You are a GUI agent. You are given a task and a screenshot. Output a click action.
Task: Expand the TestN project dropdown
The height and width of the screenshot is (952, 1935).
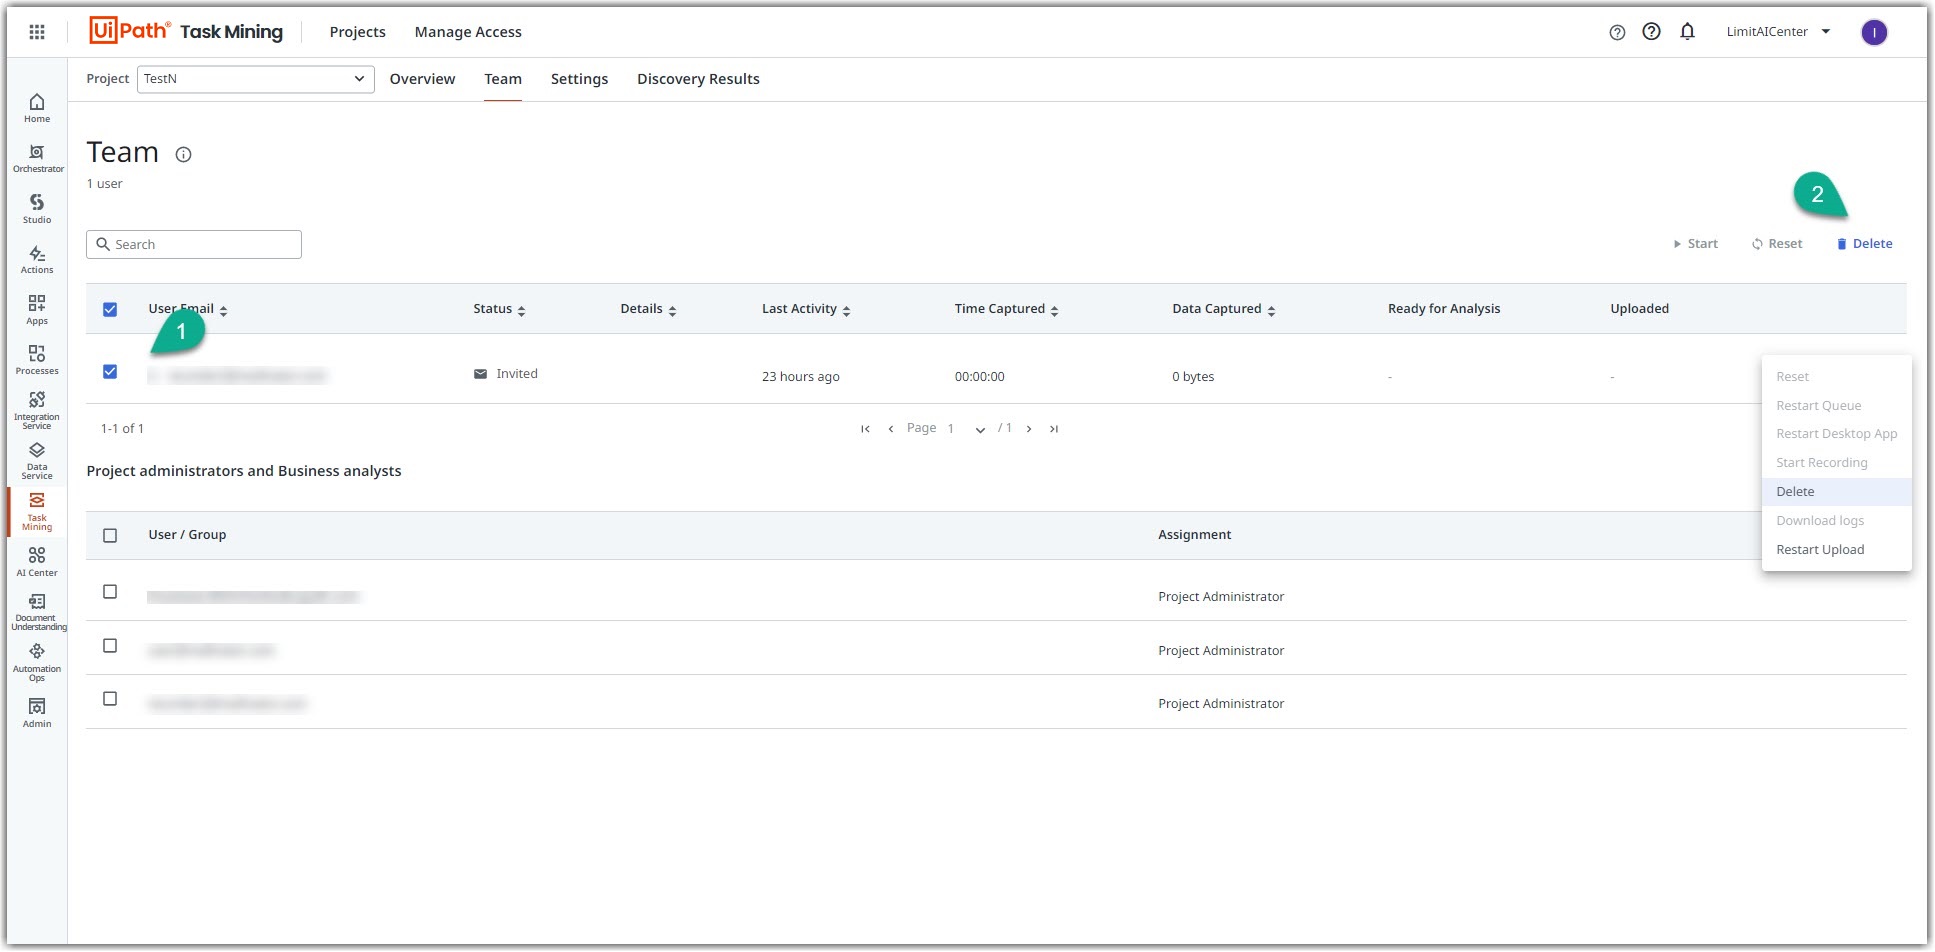coord(255,79)
